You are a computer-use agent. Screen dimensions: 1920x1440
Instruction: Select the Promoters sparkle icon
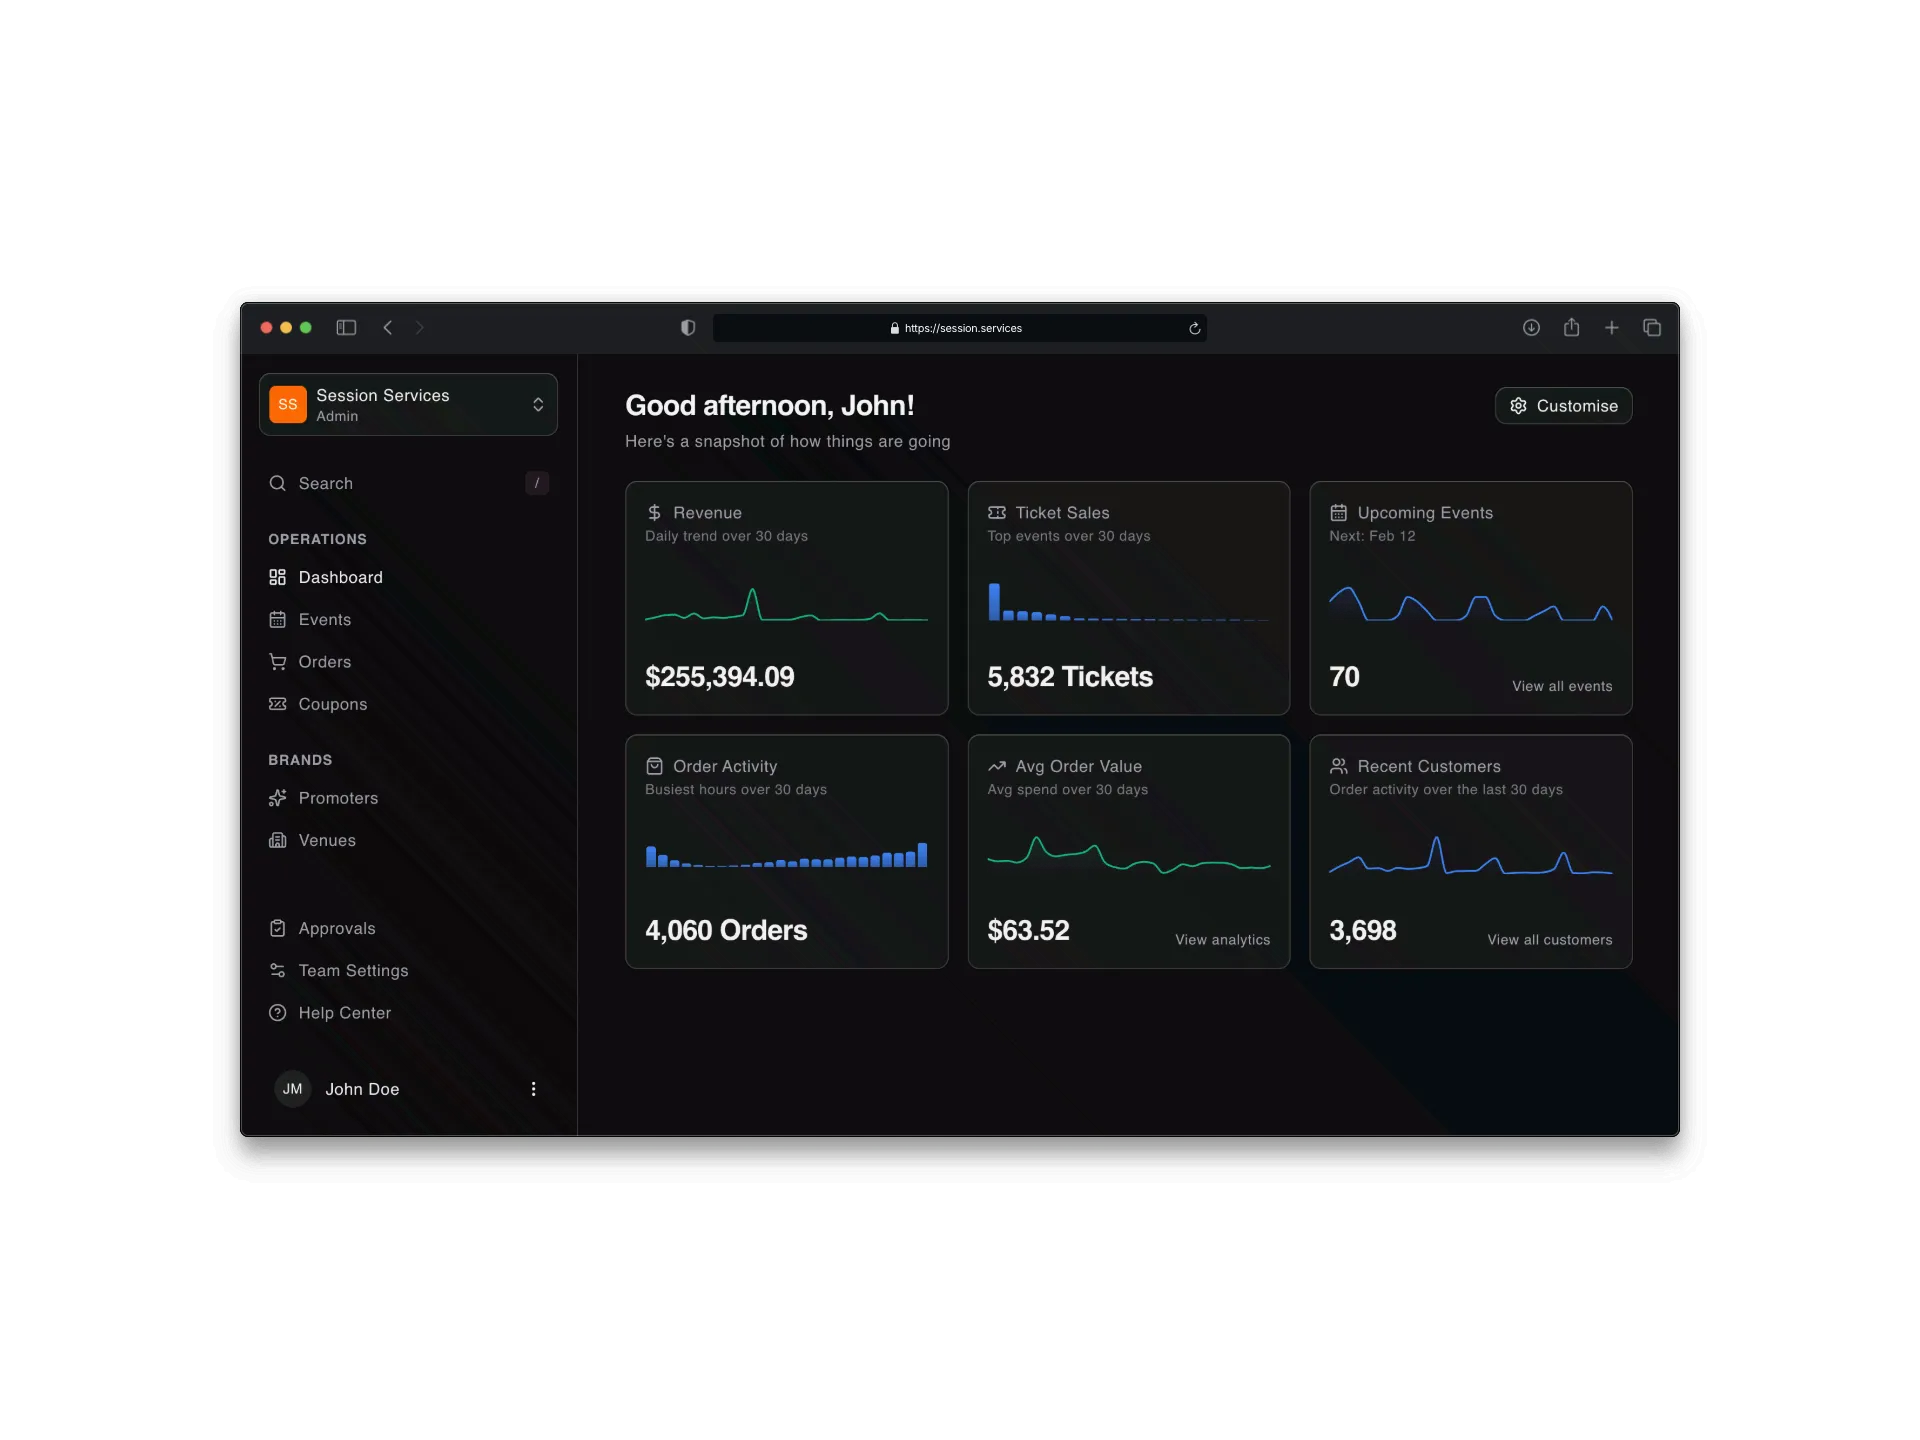(278, 798)
